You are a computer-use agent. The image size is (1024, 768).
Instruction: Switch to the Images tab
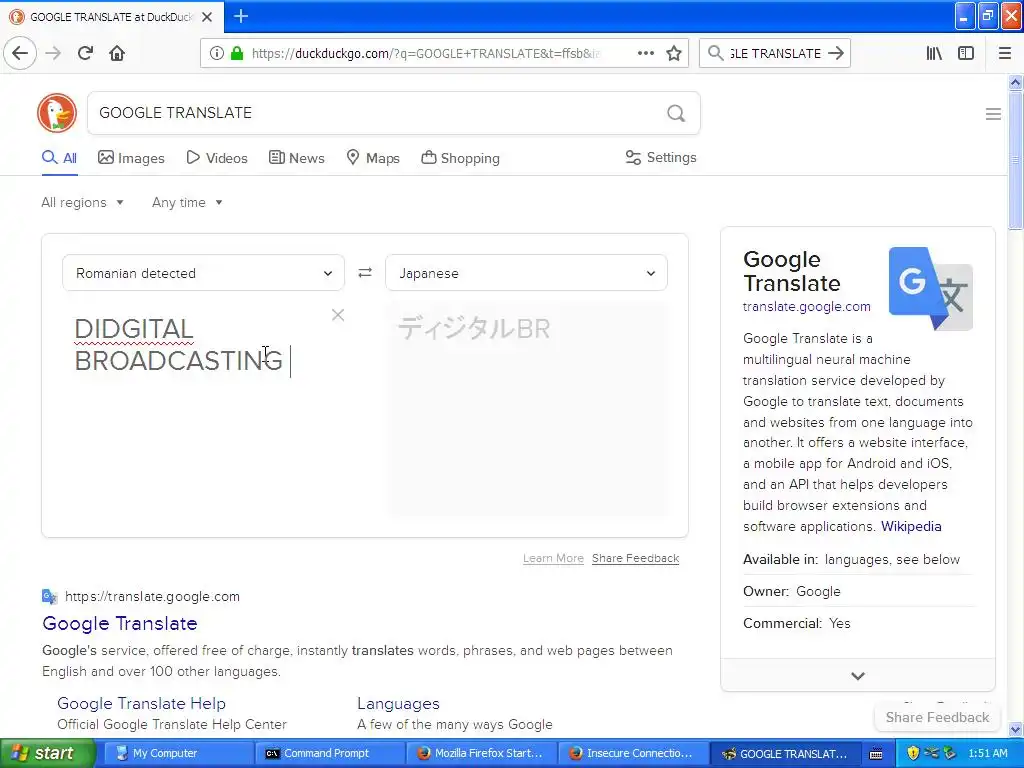tap(131, 158)
